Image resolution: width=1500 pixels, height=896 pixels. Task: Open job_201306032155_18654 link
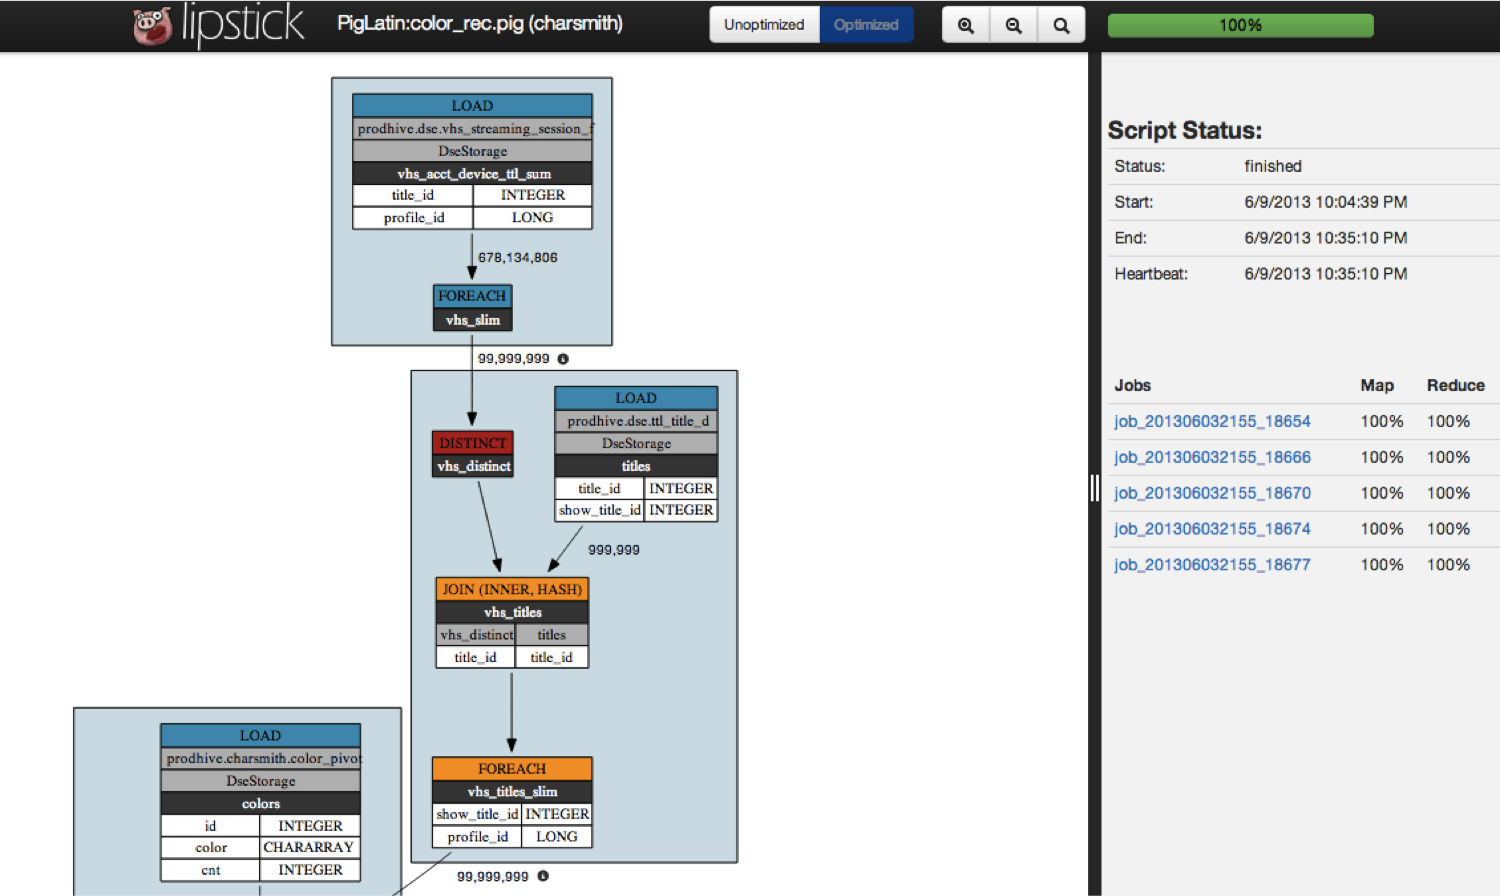point(1212,422)
